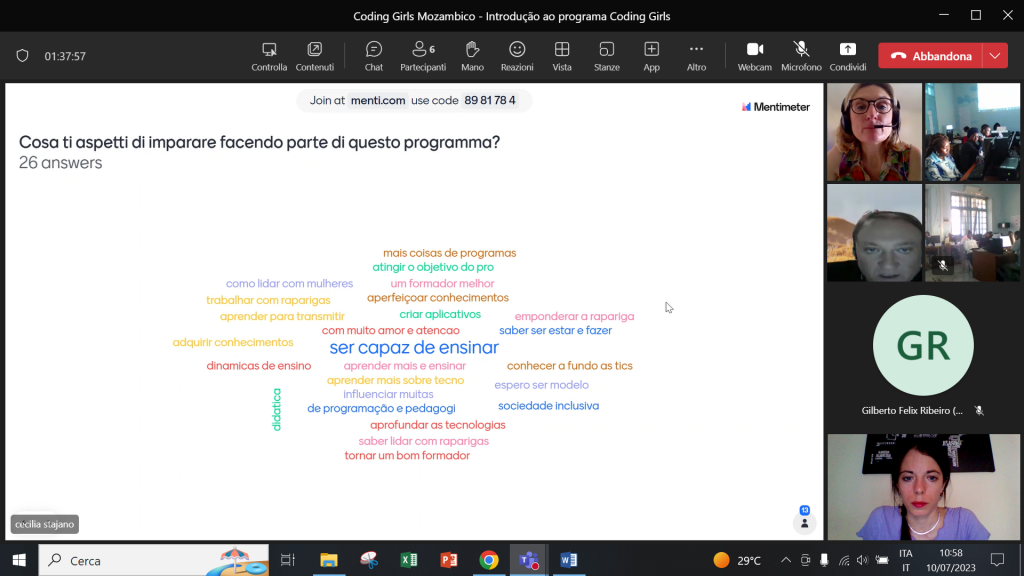Click the phrase 'tornar um bom formador'

407,456
